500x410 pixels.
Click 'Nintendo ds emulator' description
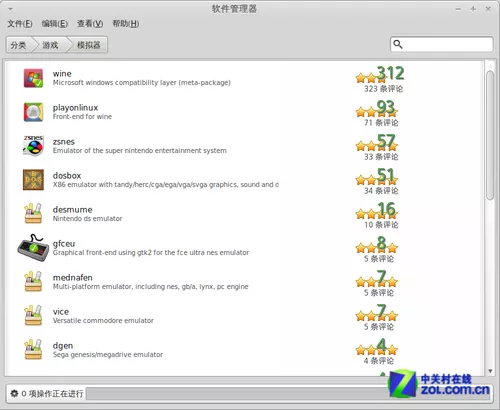tap(87, 219)
